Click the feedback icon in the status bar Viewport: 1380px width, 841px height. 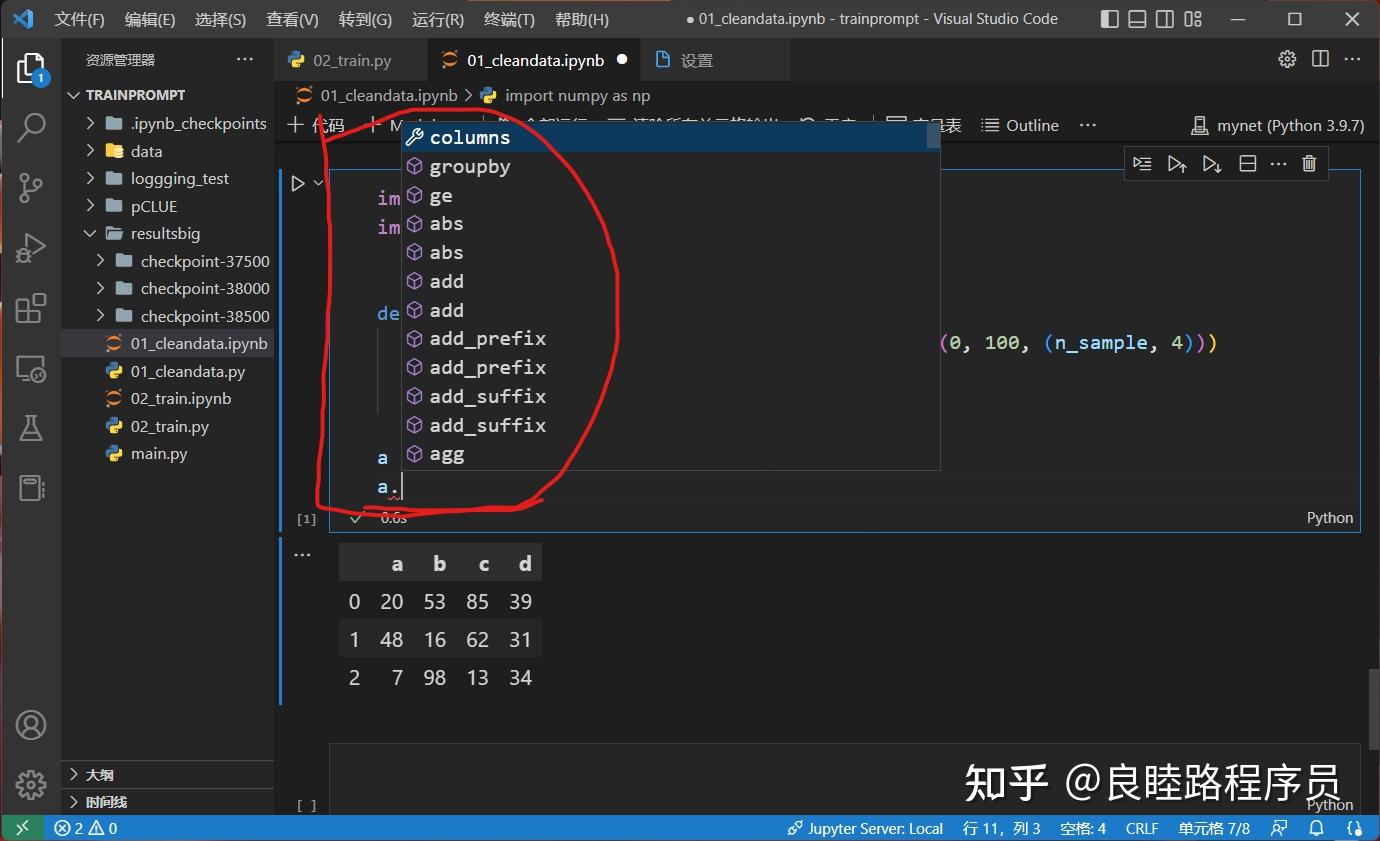point(1279,828)
